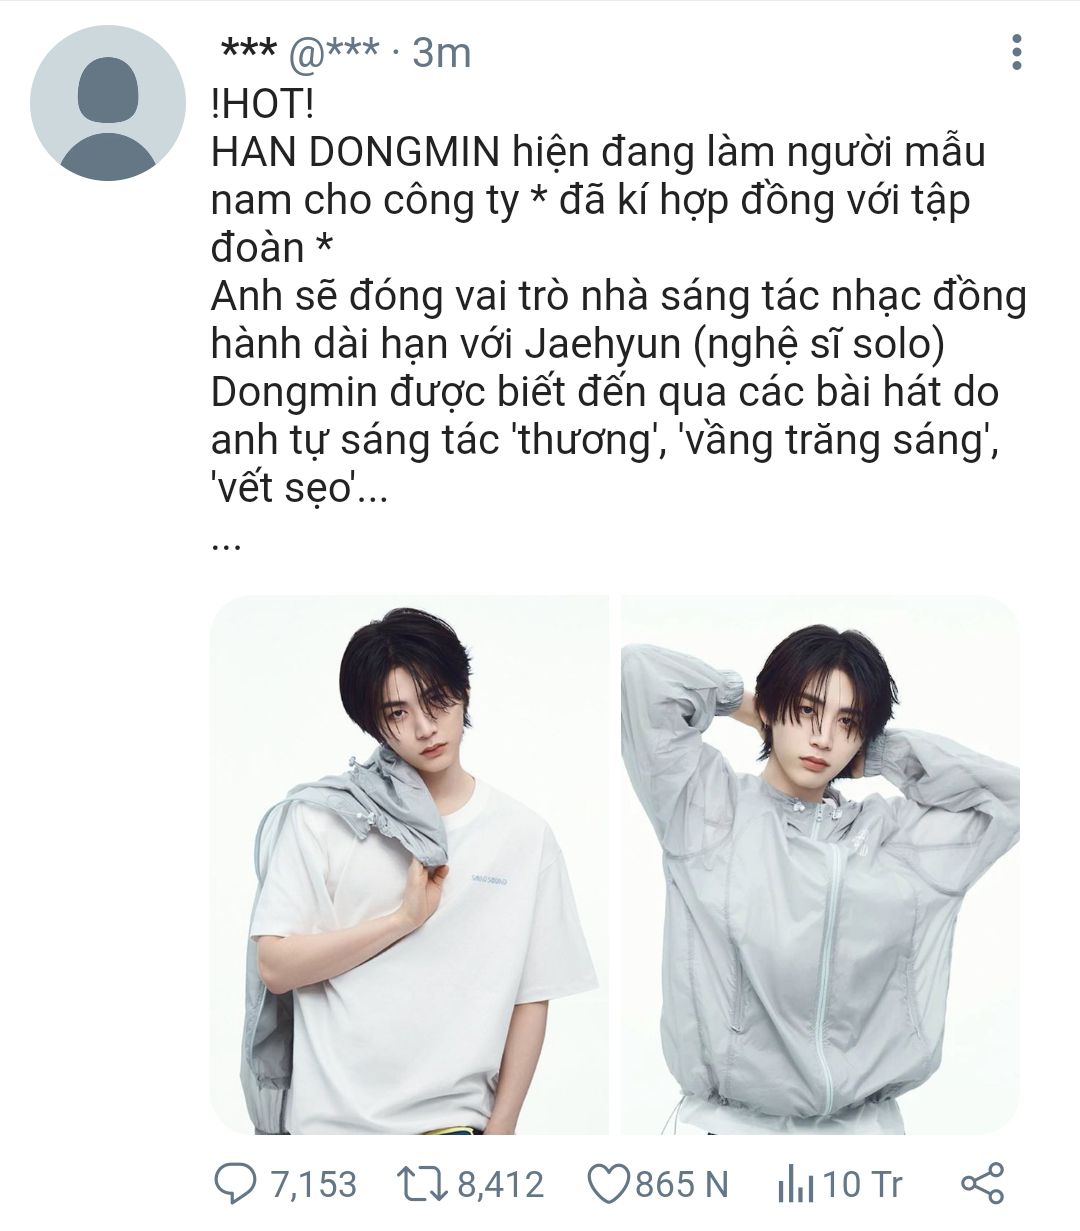Open the right photo with gray jacket

pyautogui.click(x=820, y=865)
